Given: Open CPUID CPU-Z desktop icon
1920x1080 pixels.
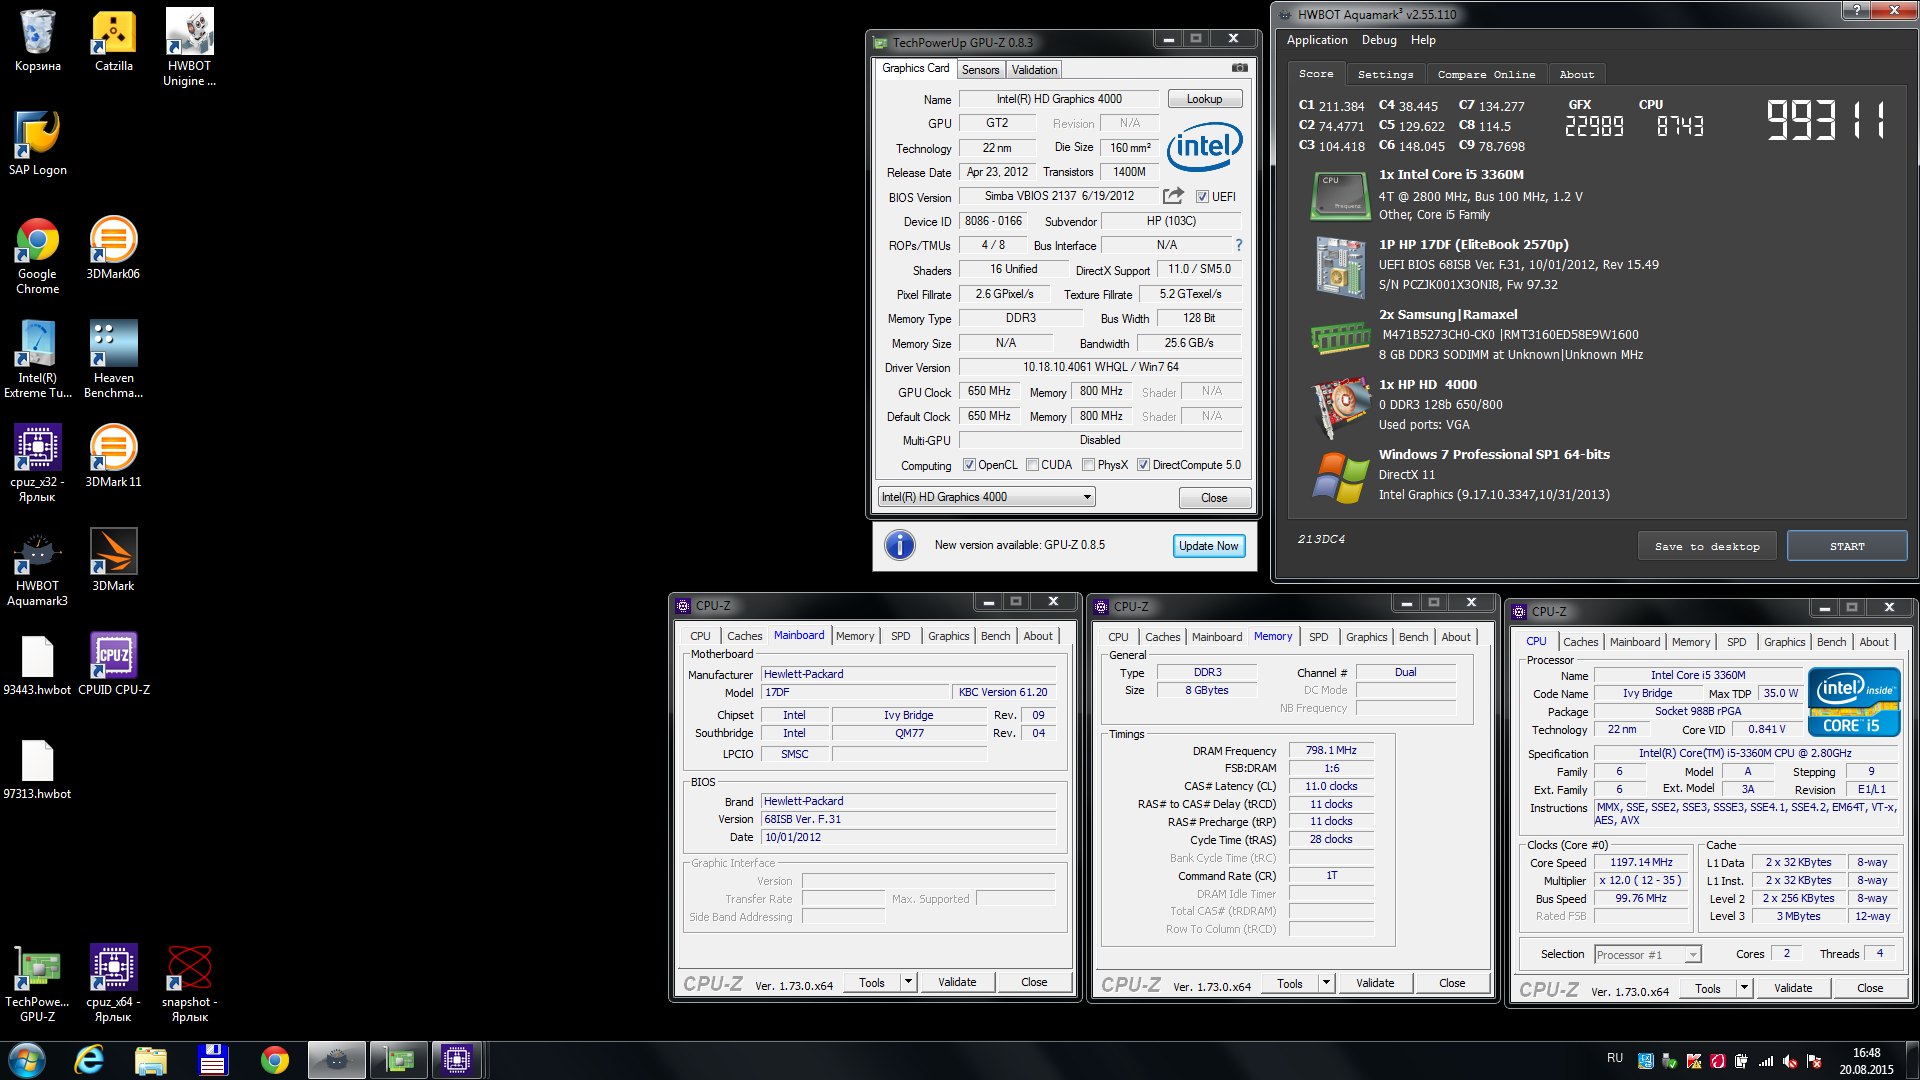Looking at the screenshot, I should (113, 665).
